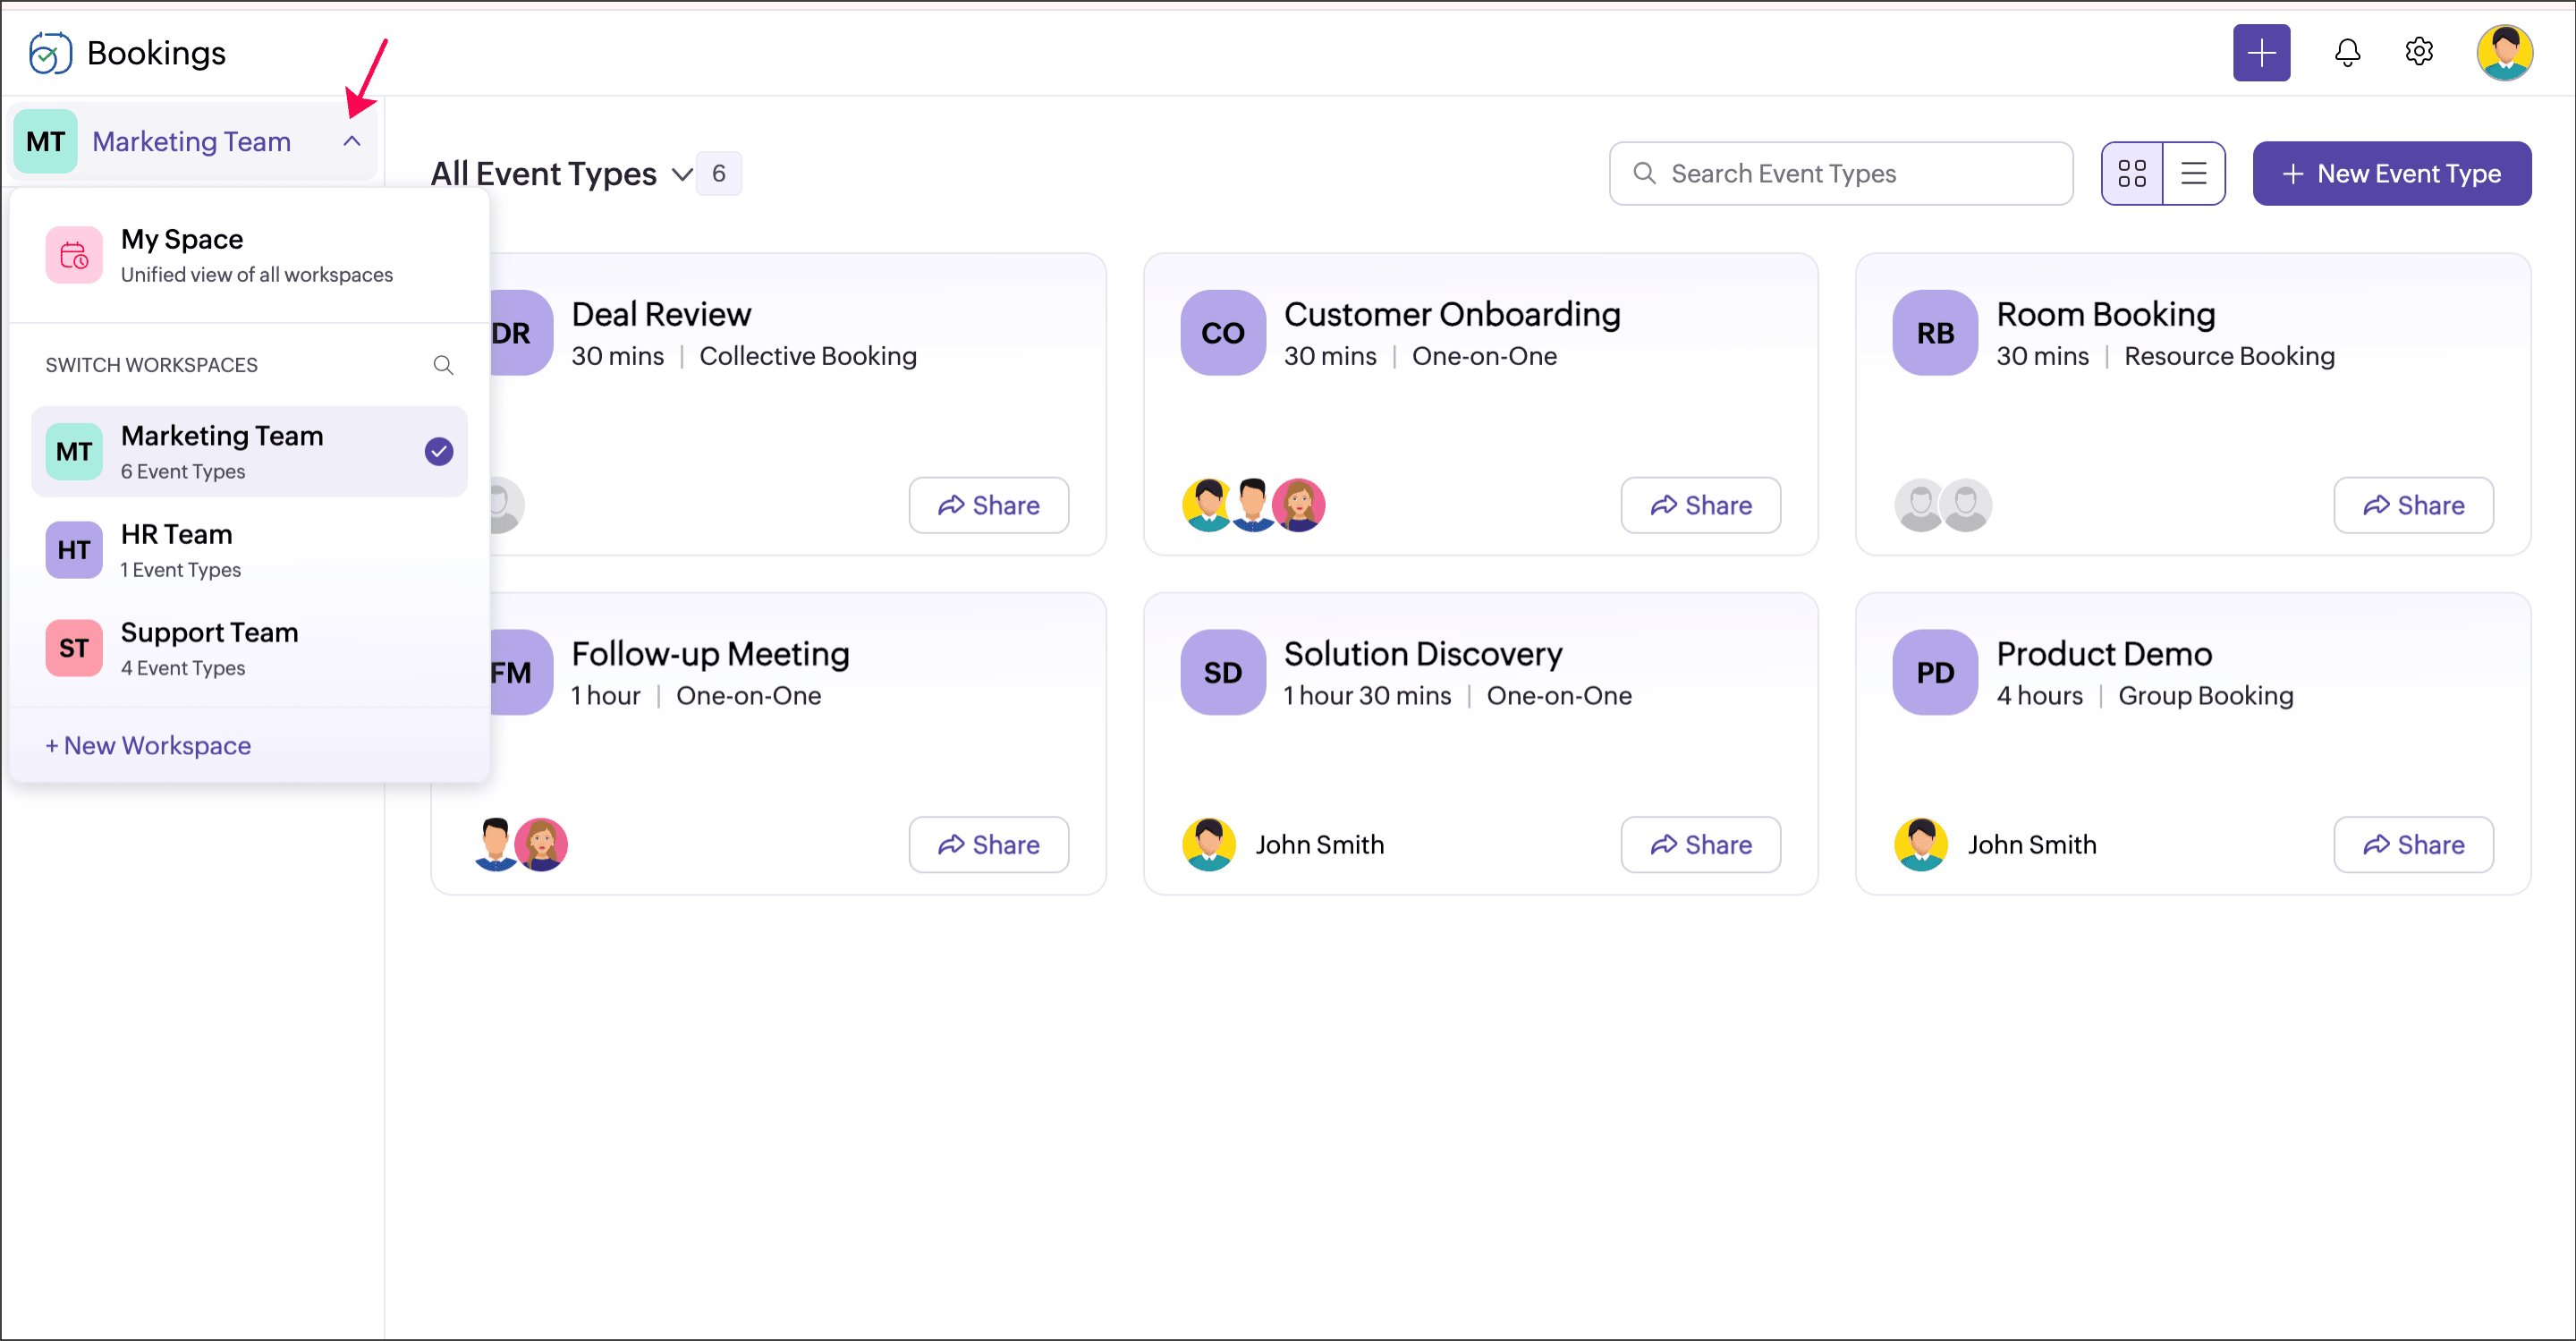Screen dimensions: 2576x1341
Task: Click the + New Workspace link
Action: tap(148, 745)
